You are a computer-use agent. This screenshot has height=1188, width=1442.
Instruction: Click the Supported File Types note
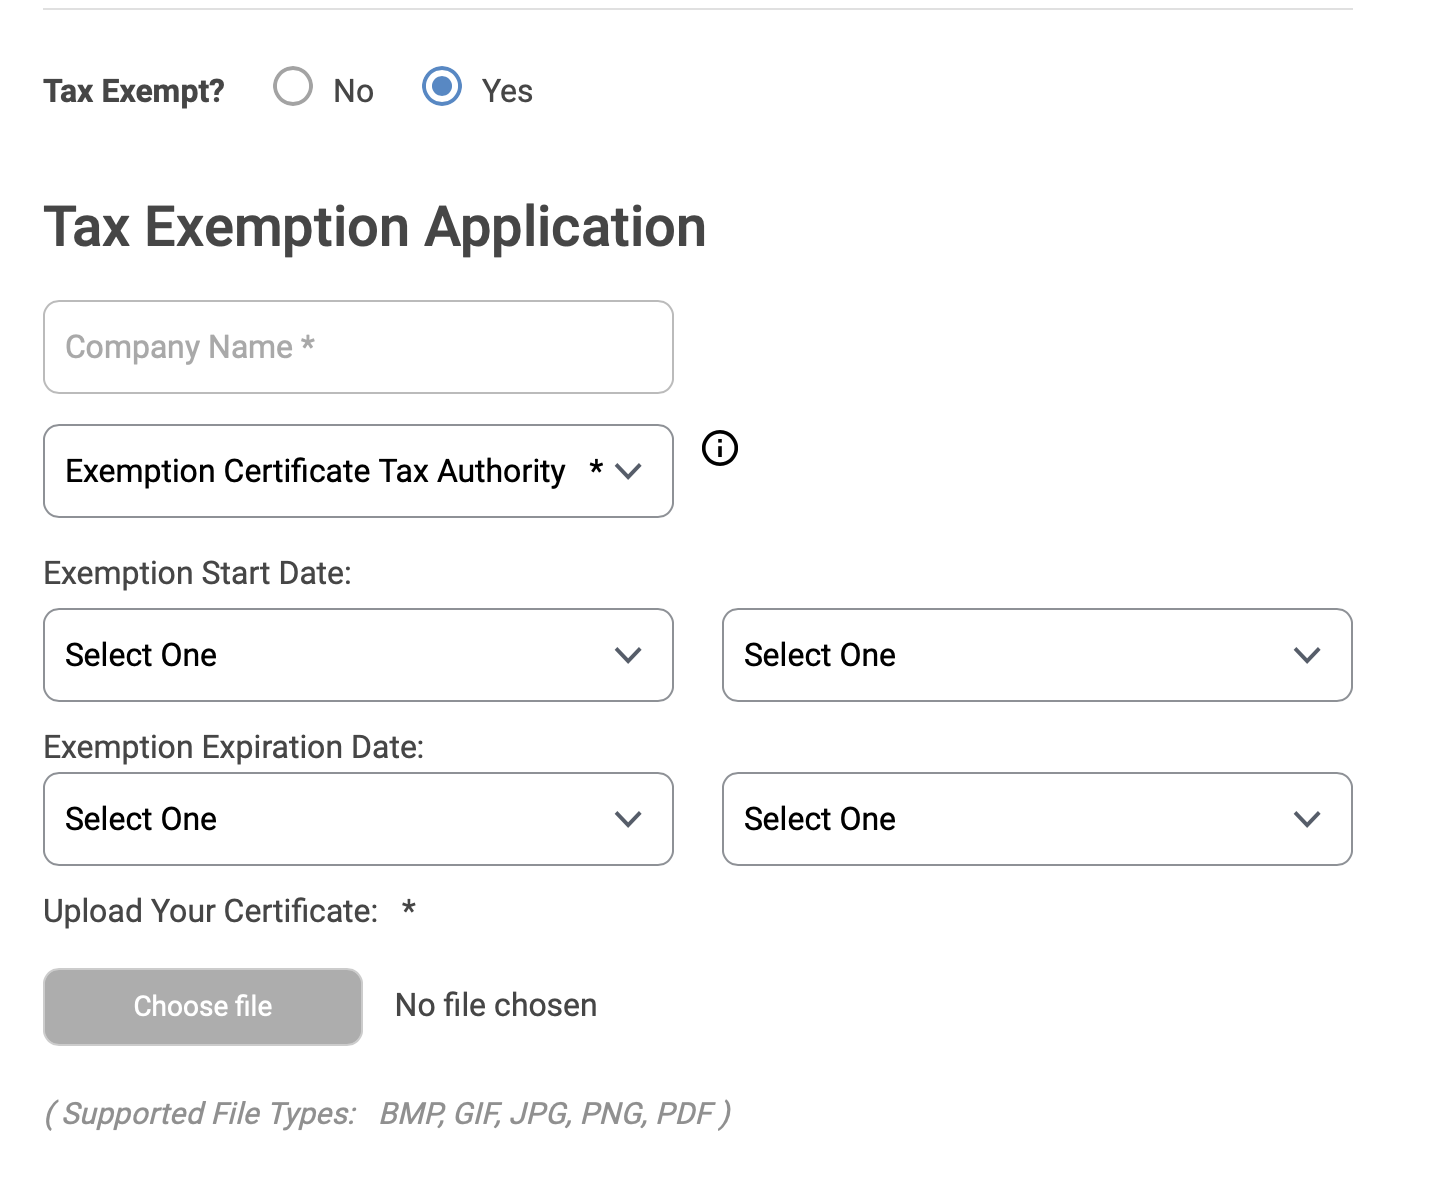point(388,1113)
